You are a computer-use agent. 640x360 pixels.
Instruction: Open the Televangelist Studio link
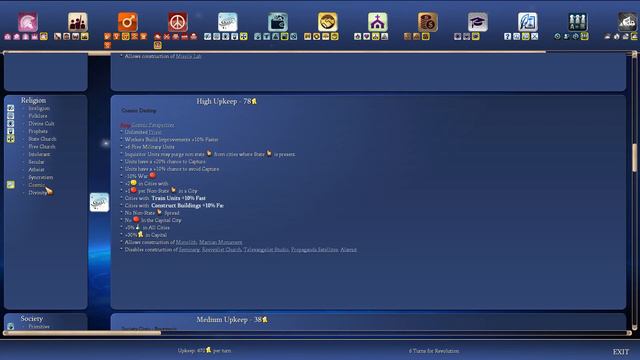tap(266, 250)
